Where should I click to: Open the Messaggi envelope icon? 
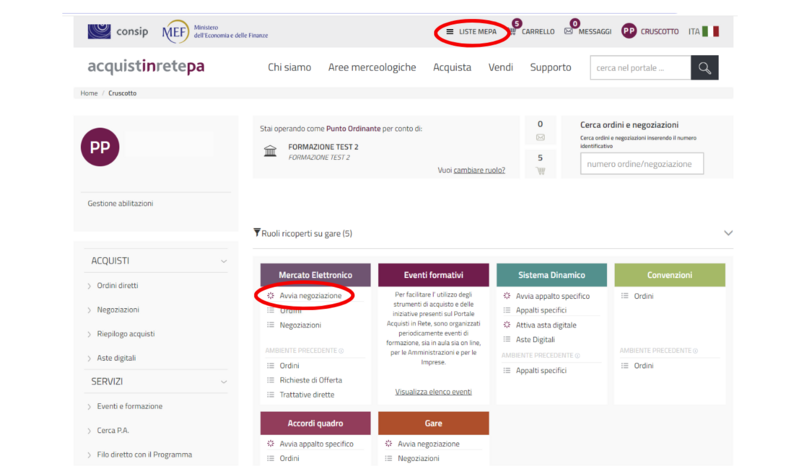pyautogui.click(x=569, y=32)
